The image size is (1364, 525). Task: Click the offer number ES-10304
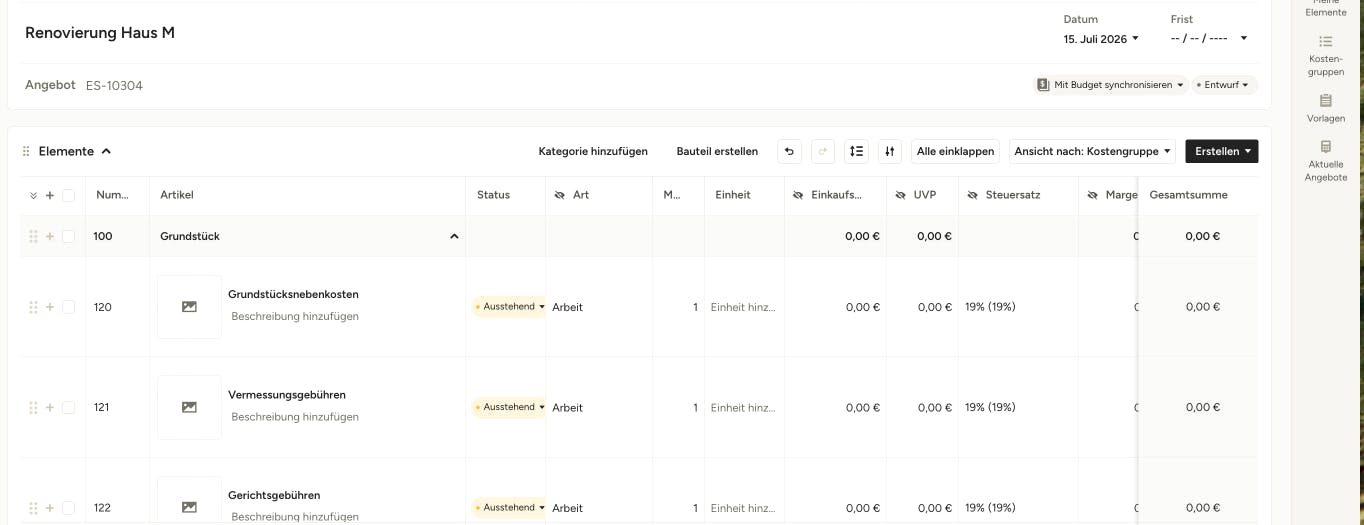114,86
